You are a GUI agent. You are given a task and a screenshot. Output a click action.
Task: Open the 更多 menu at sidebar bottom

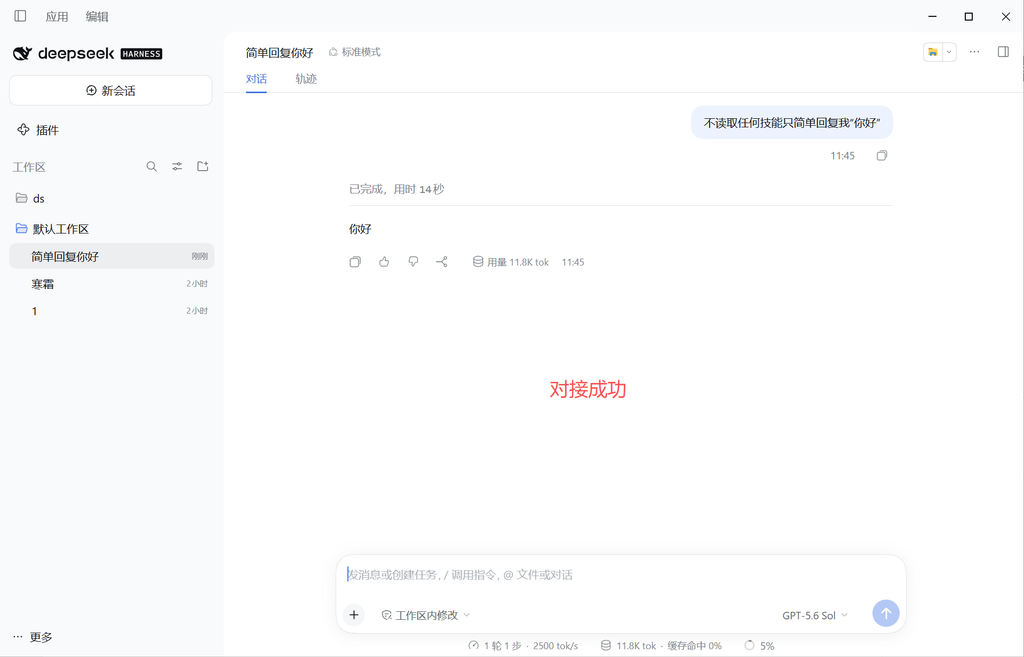[x=33, y=637]
